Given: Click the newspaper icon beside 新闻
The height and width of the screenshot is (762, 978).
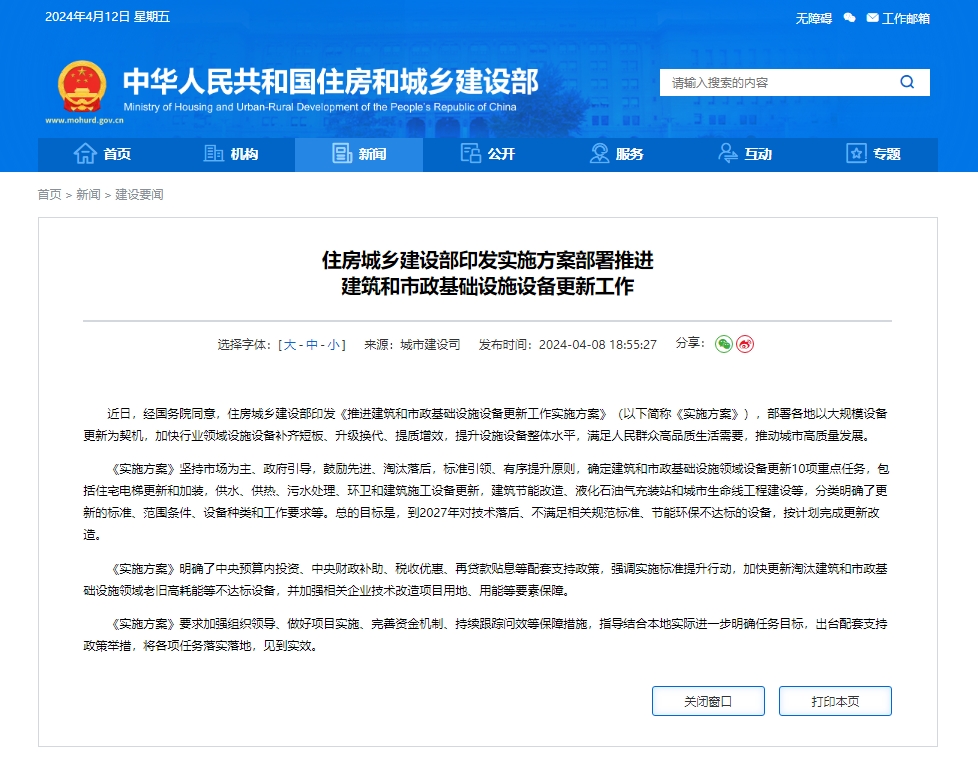Looking at the screenshot, I should [x=342, y=153].
